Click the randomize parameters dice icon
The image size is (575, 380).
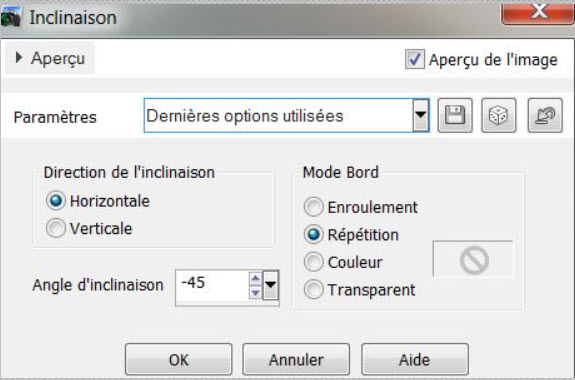point(498,115)
